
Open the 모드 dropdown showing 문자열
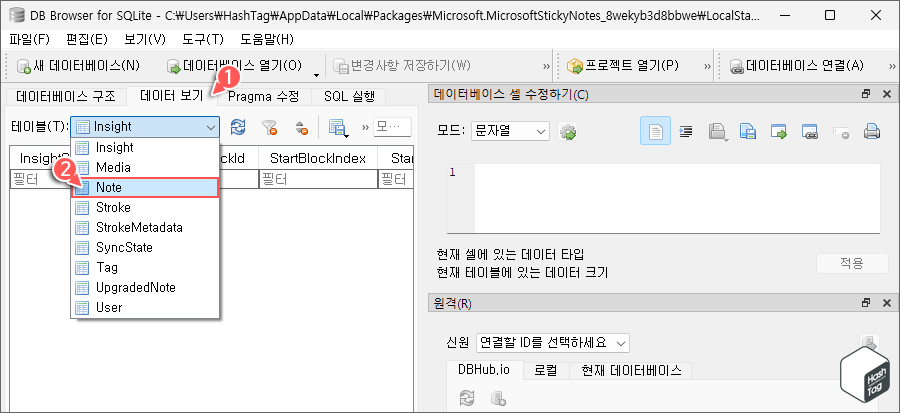[x=510, y=131]
